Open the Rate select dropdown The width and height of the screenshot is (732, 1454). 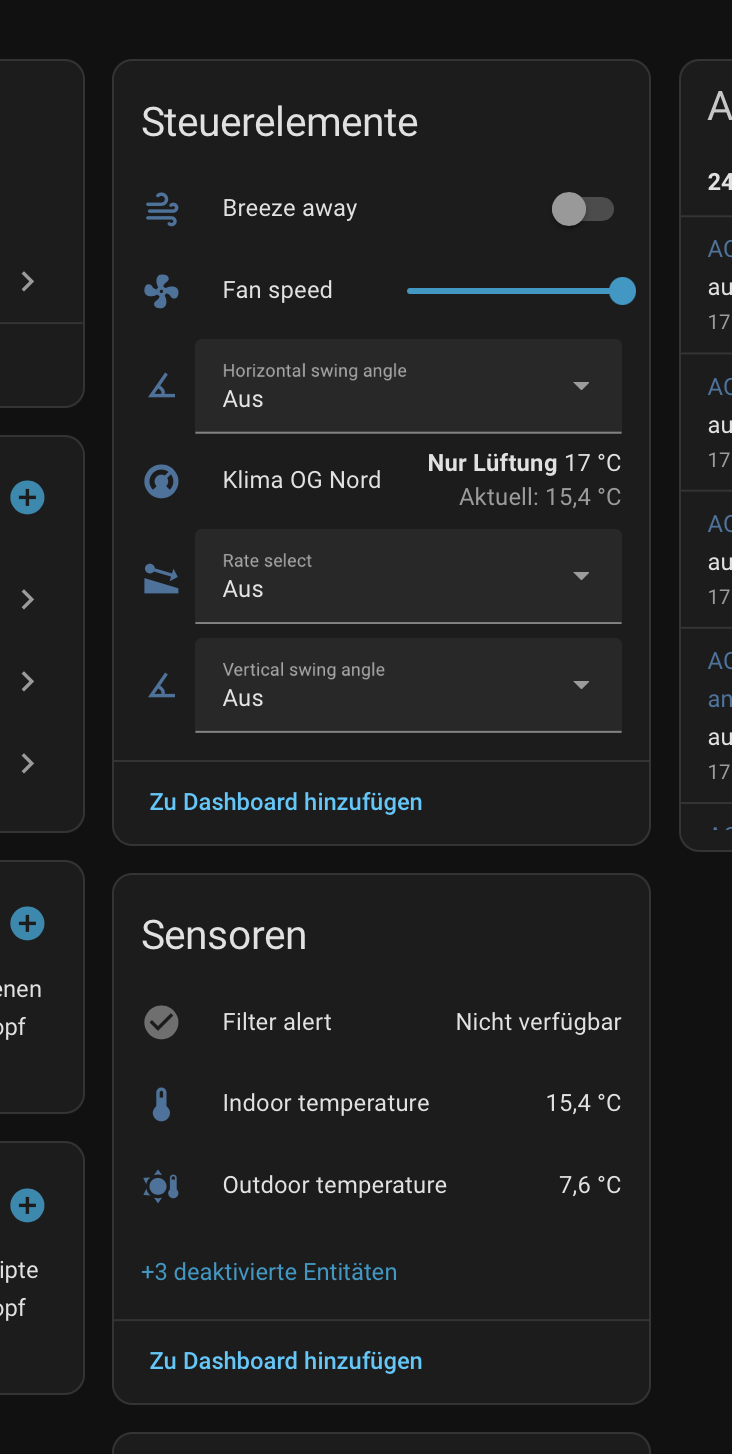tap(408, 576)
